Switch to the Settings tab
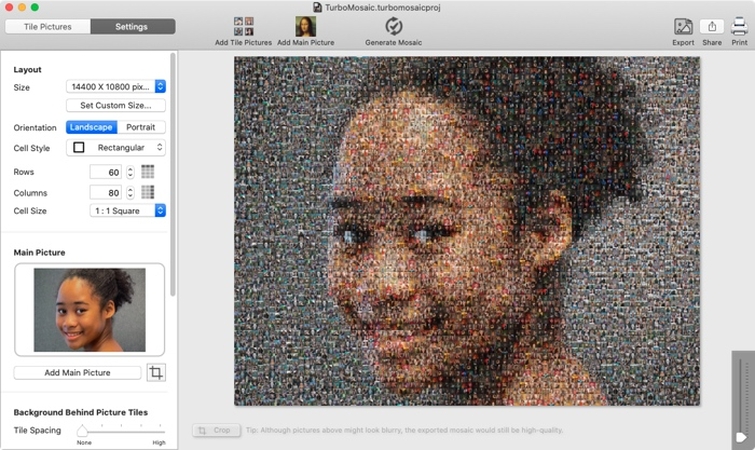755x450 pixels. [x=131, y=26]
